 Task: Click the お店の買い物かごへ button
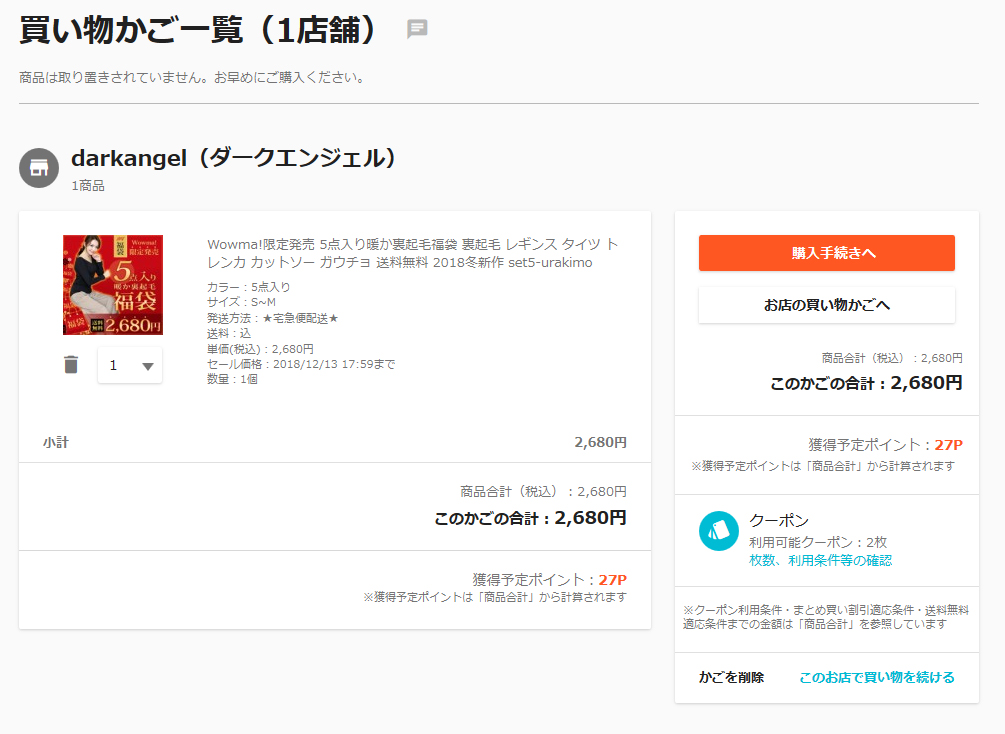[827, 305]
